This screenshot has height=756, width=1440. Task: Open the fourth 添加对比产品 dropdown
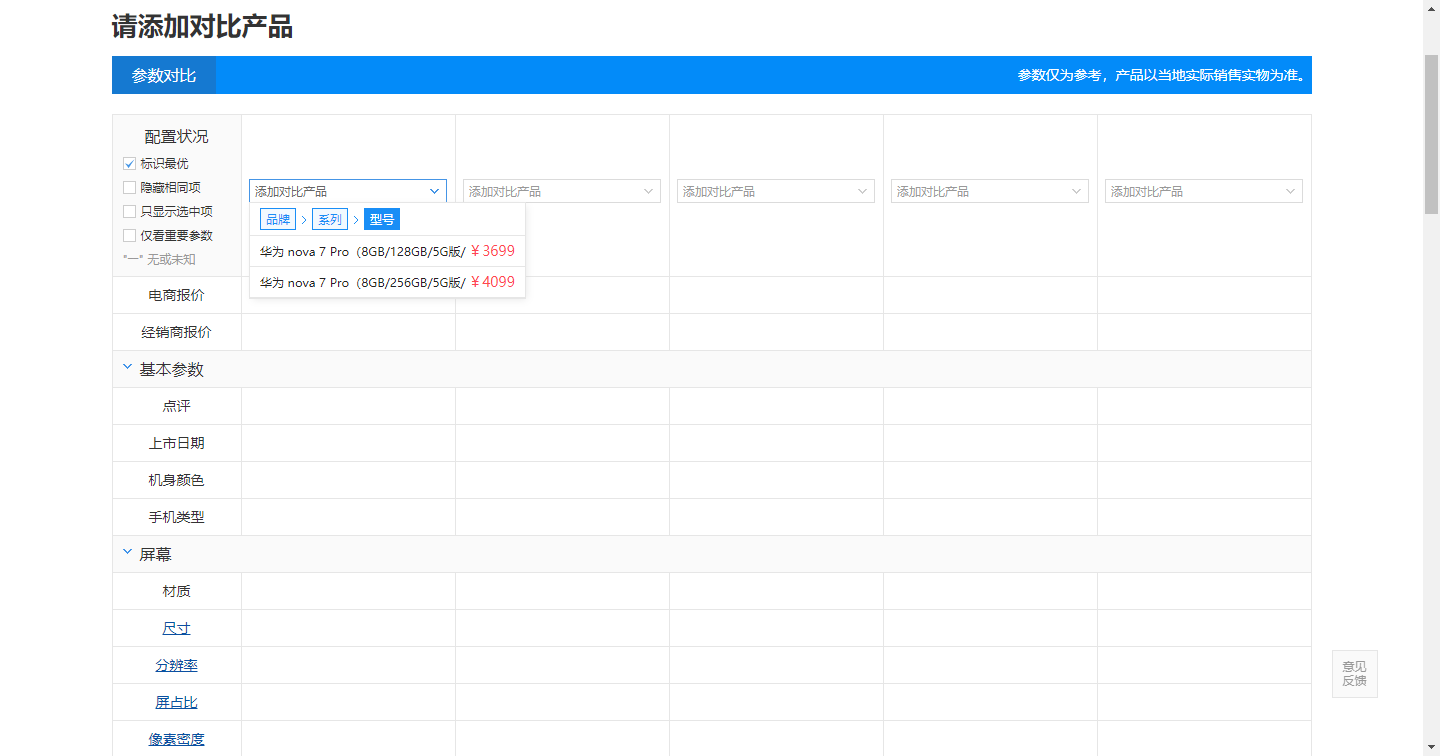coord(990,191)
